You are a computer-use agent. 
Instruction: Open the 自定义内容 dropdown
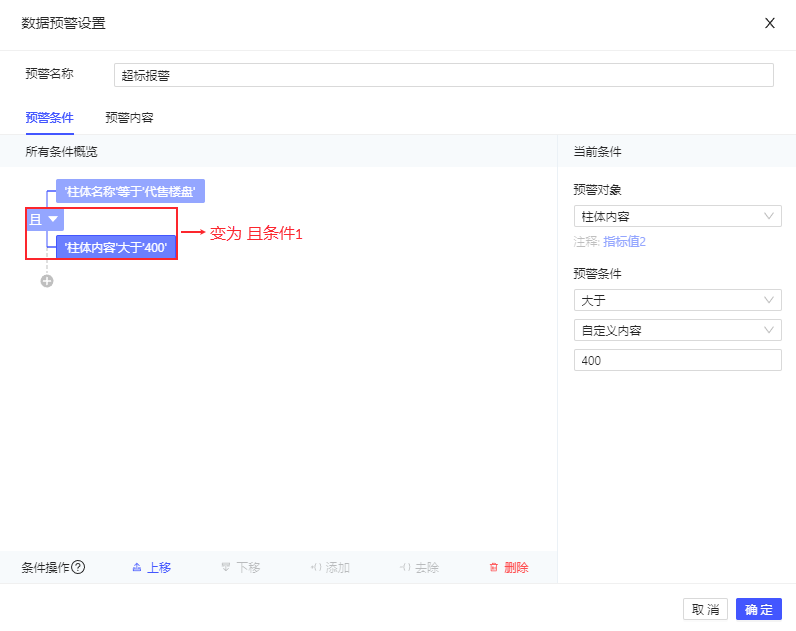click(x=677, y=330)
